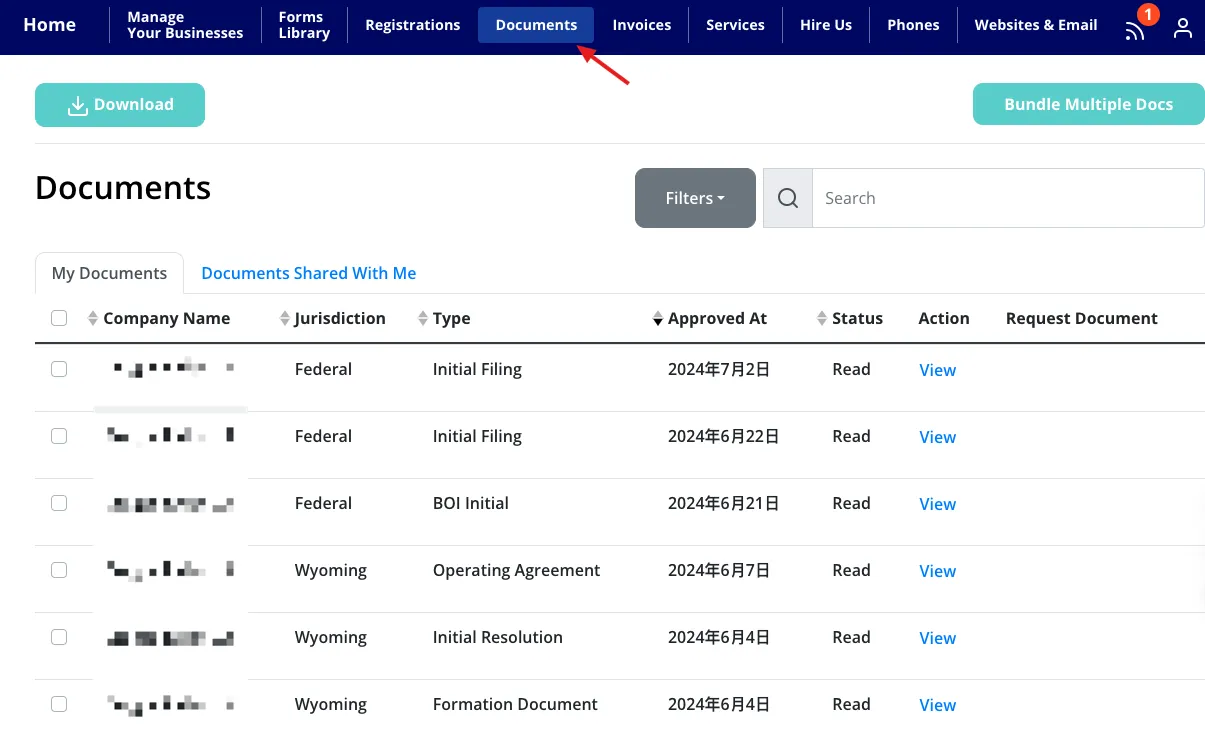1205x731 pixels.
Task: Click the Bundle Multiple Docs button
Action: [x=1088, y=104]
